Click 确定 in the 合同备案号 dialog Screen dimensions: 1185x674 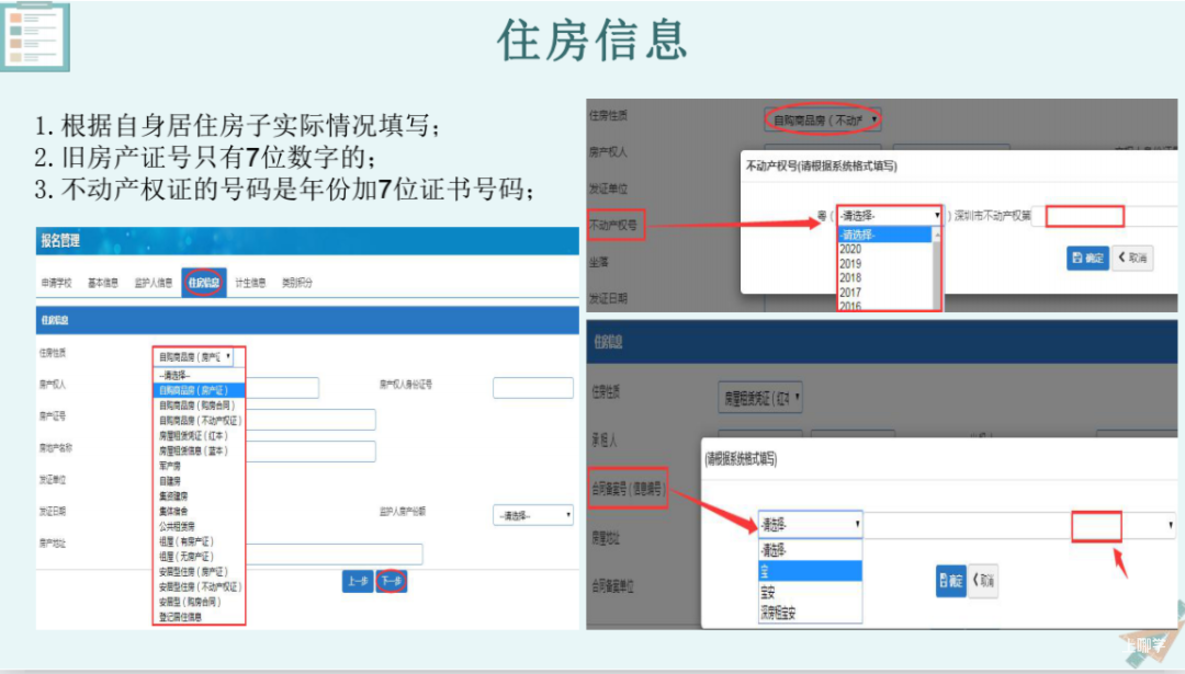(x=951, y=580)
